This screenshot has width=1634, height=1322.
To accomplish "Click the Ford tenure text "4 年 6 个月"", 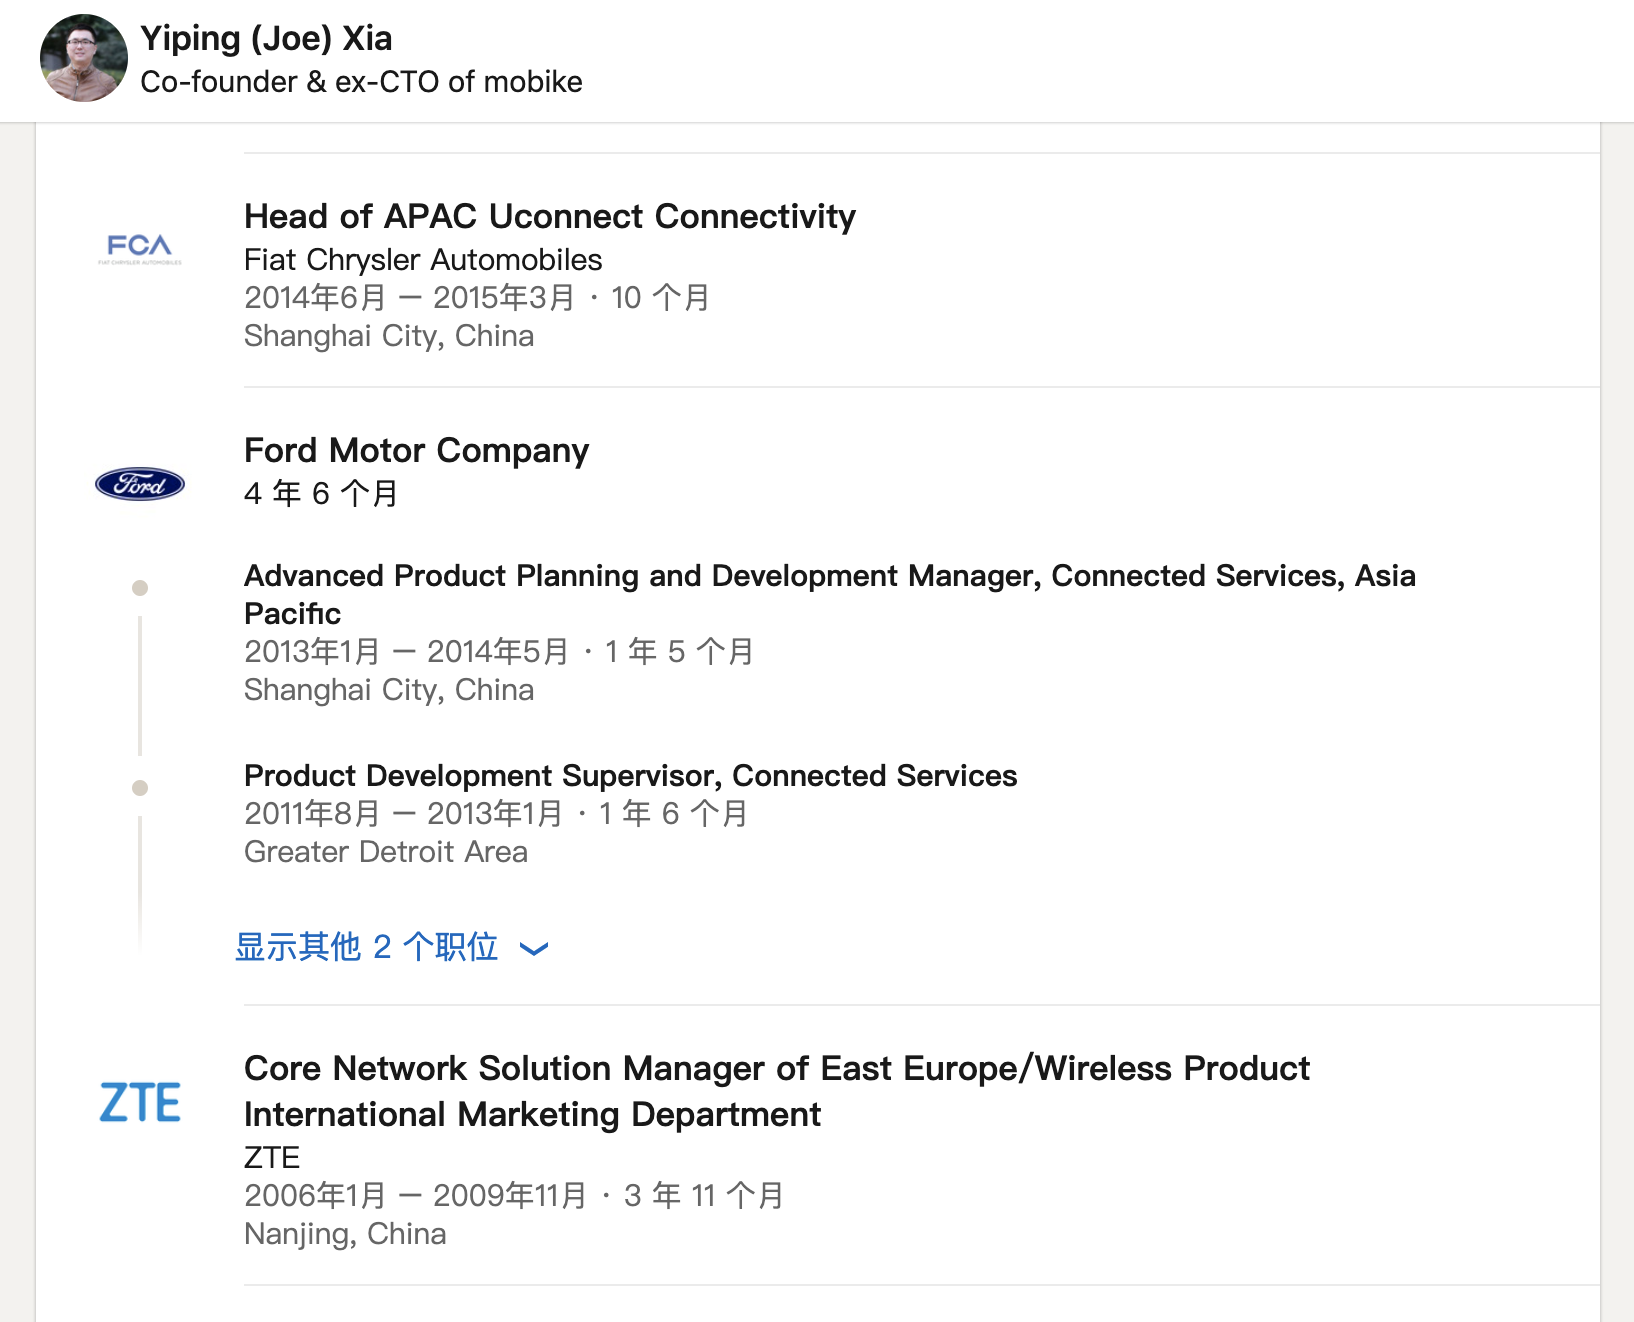I will [x=321, y=494].
